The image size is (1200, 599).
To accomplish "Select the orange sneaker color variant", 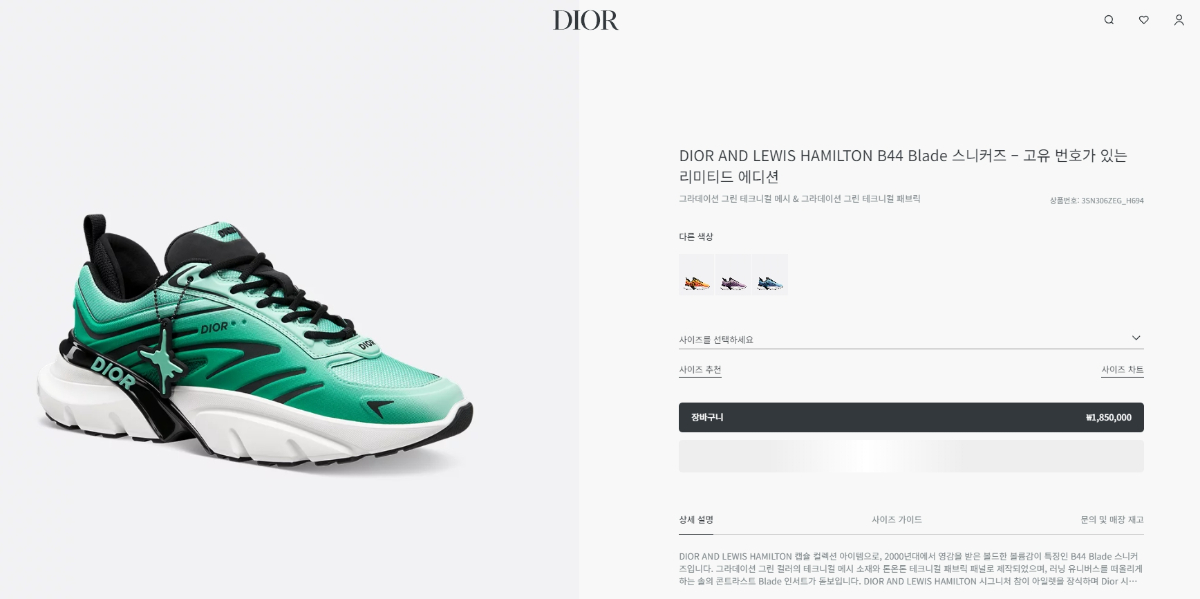I will pos(697,275).
